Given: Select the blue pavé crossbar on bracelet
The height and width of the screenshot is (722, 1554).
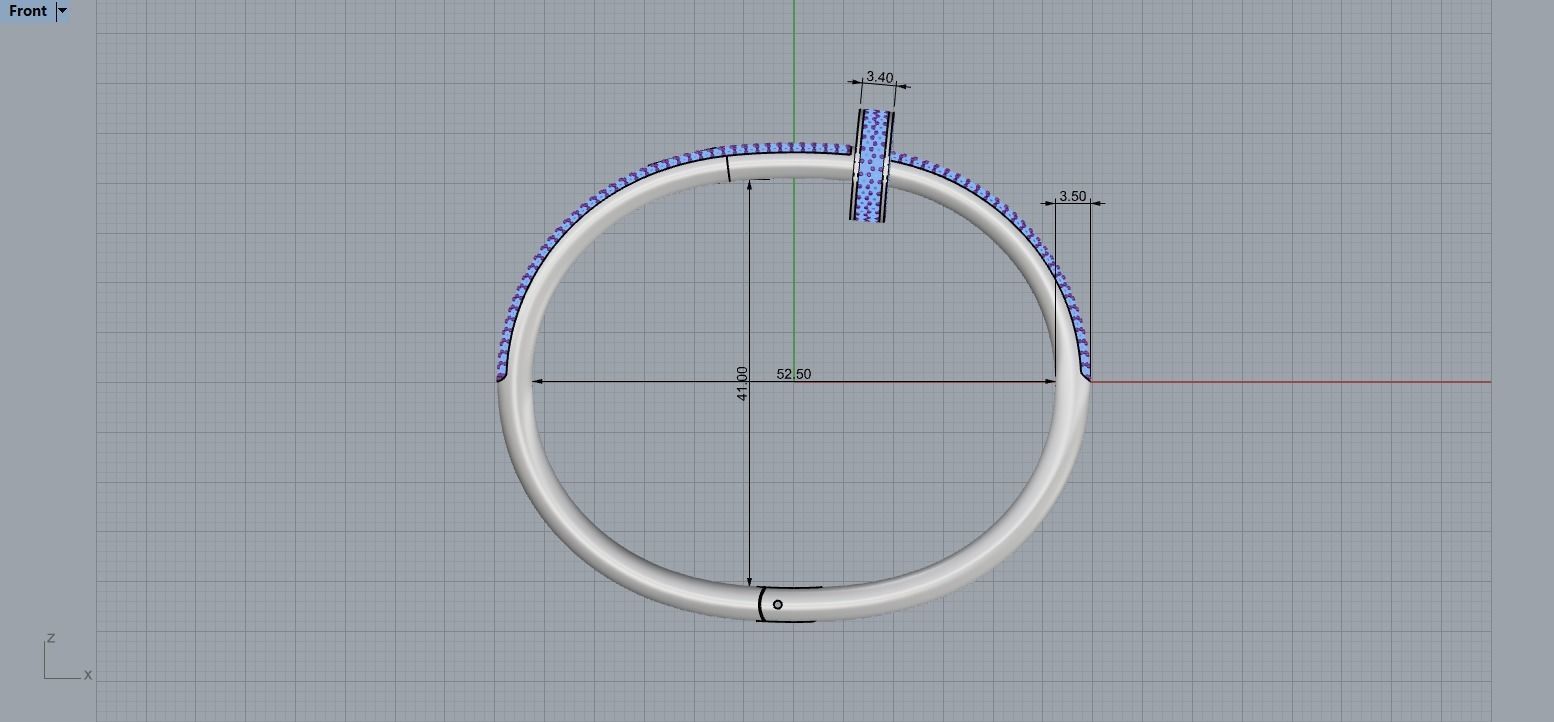Looking at the screenshot, I should (873, 165).
